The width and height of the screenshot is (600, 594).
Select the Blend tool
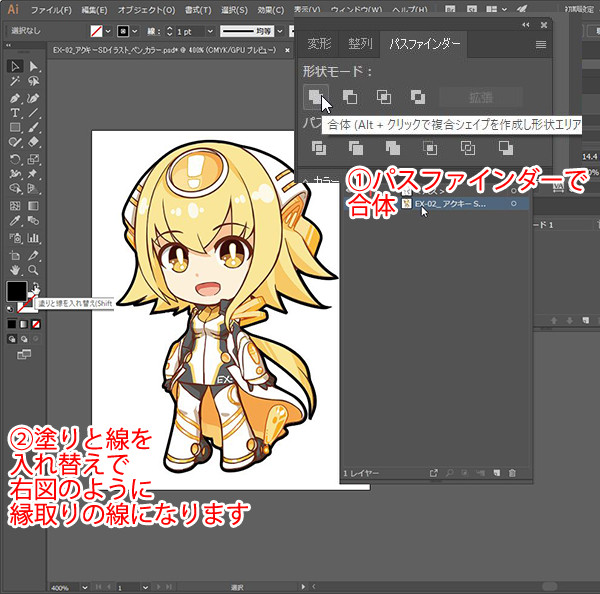[x=33, y=221]
